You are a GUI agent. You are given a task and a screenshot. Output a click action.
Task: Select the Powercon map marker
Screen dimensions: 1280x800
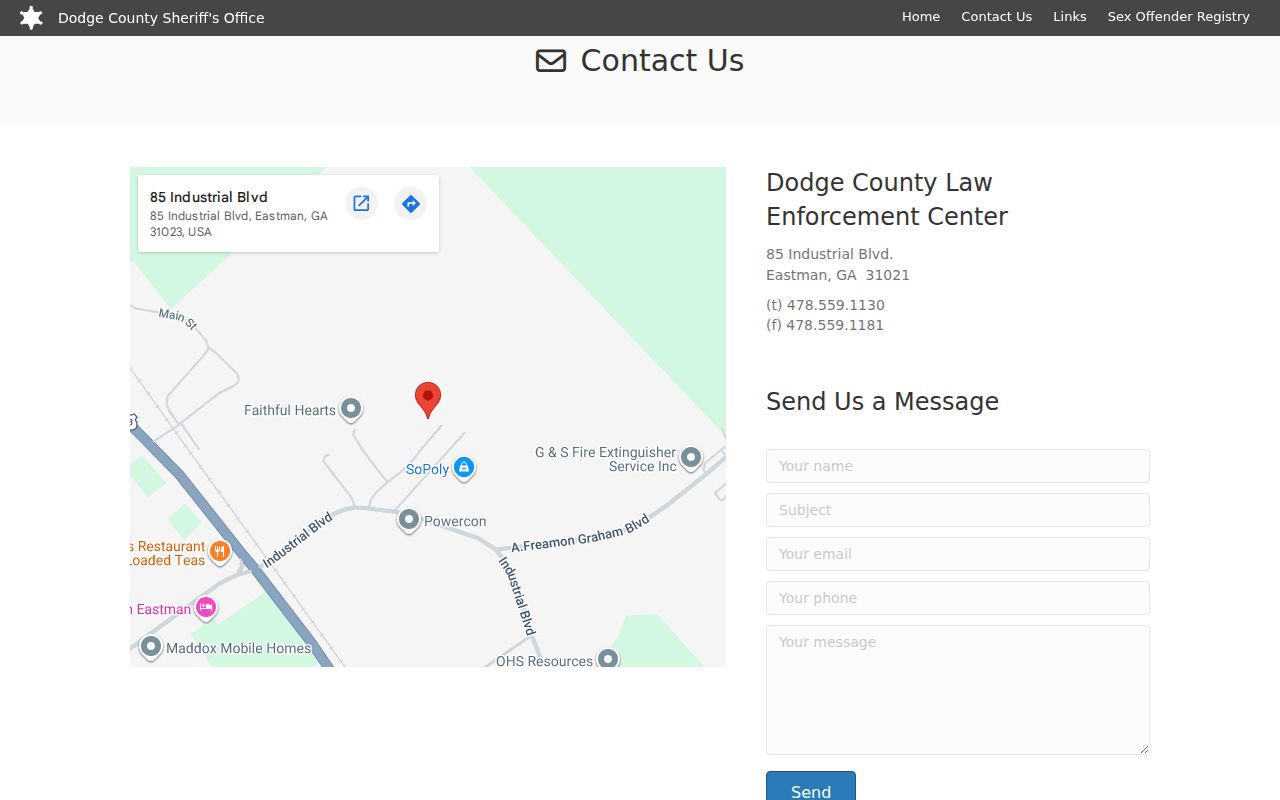pos(408,520)
